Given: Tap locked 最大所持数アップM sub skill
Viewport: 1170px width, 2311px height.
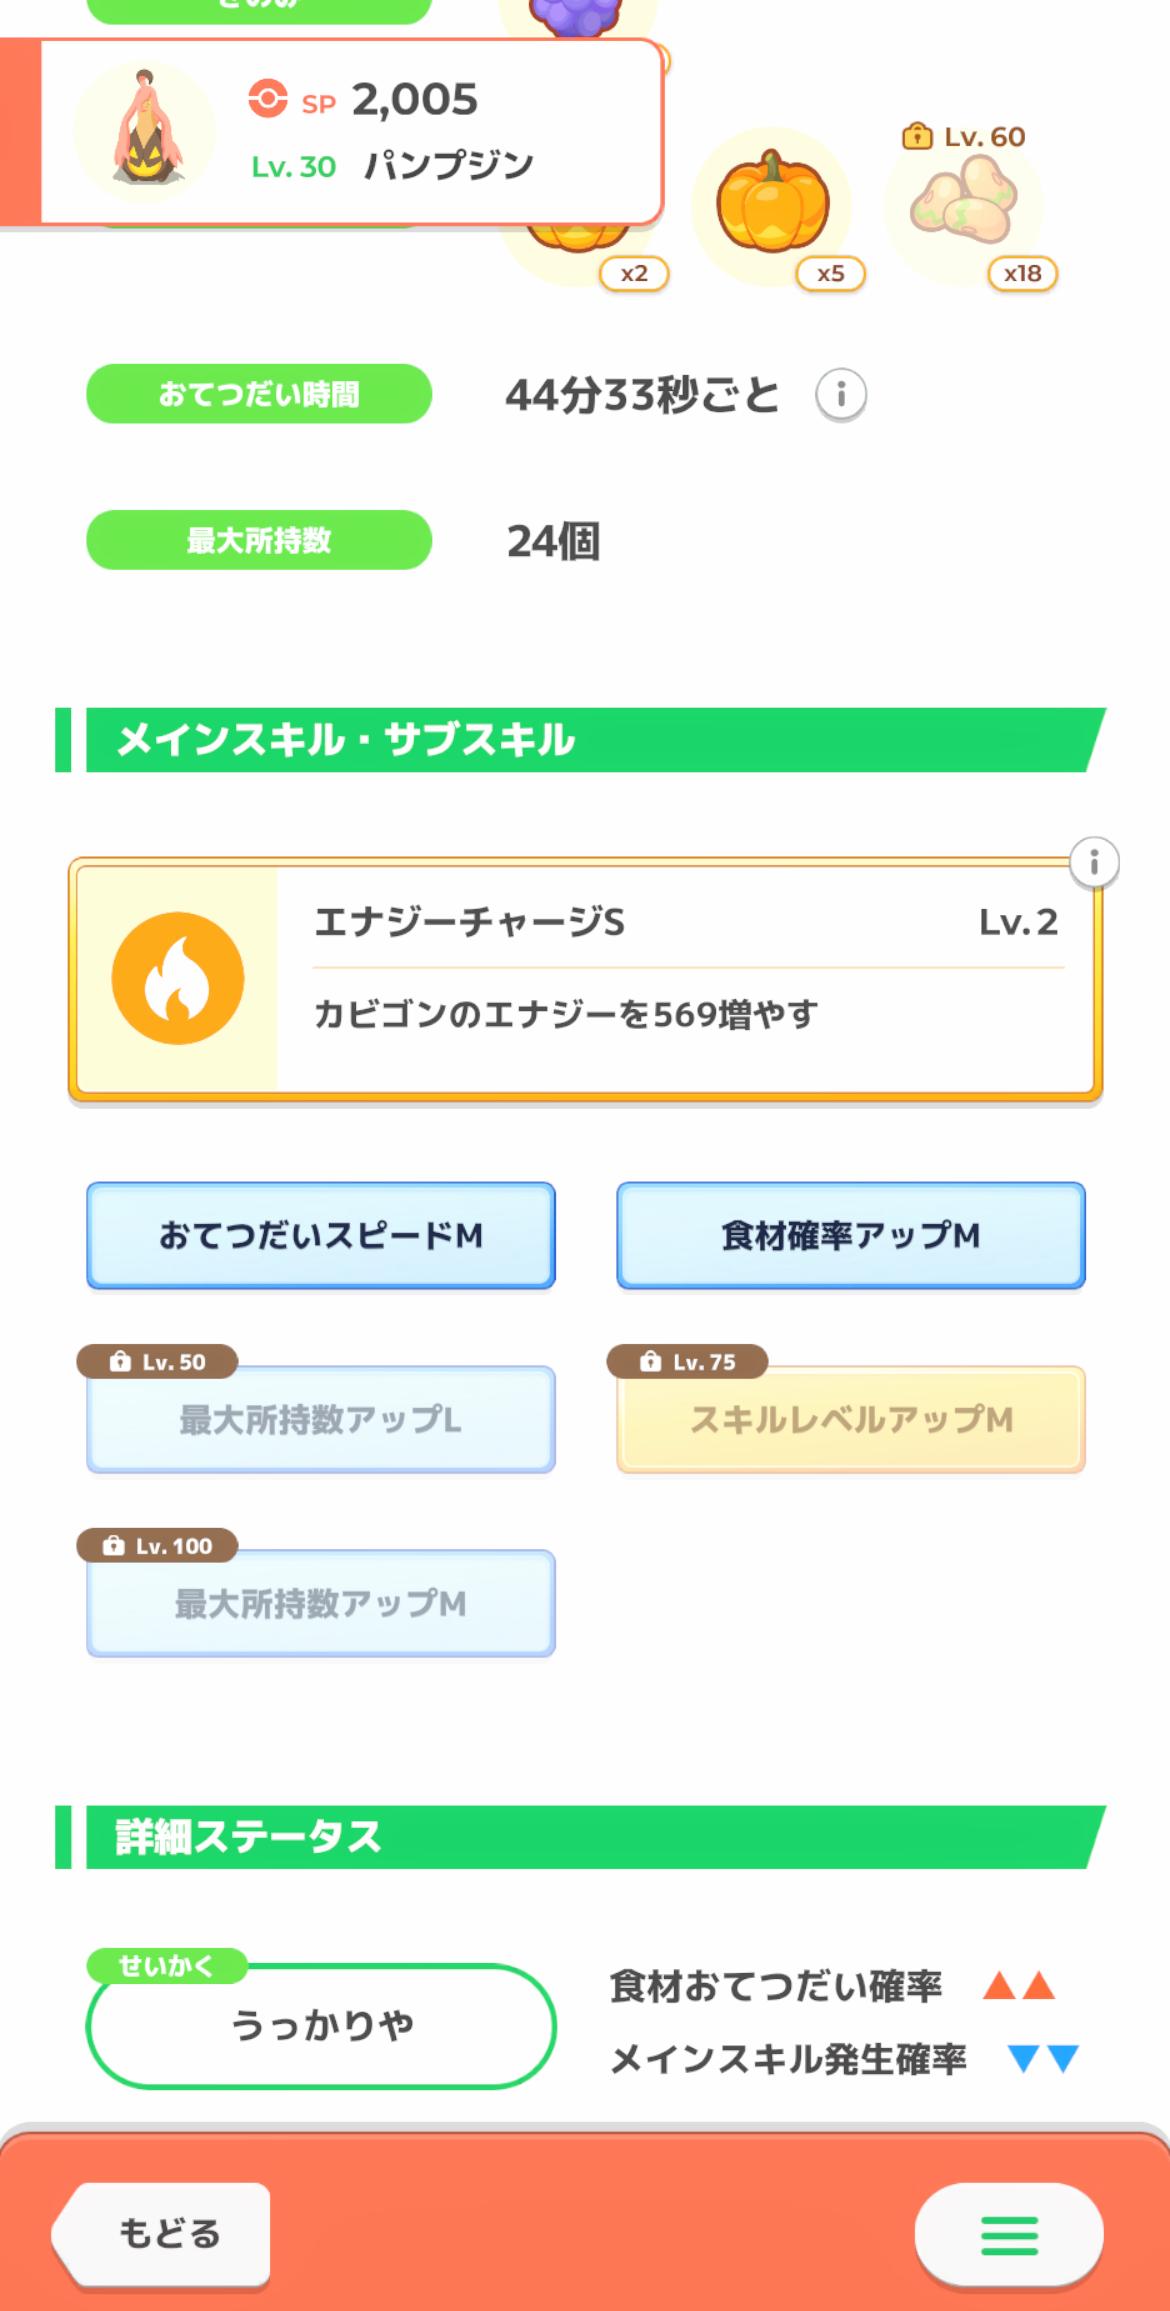Looking at the screenshot, I should (x=320, y=1604).
